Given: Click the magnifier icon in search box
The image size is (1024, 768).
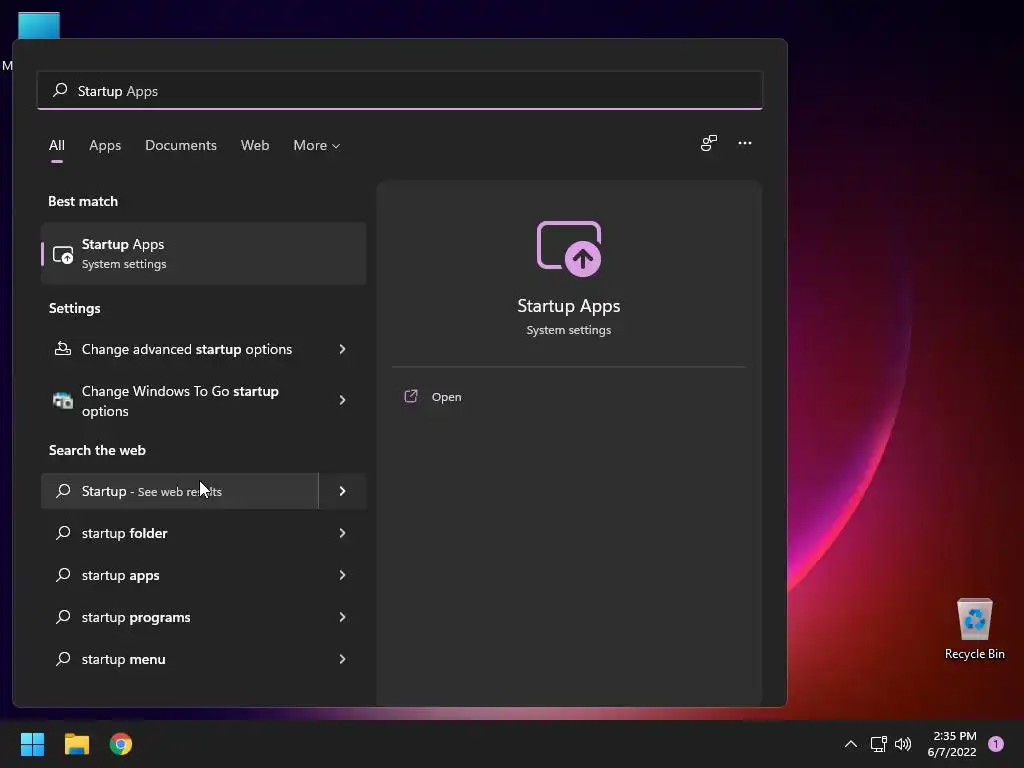Looking at the screenshot, I should coord(60,90).
